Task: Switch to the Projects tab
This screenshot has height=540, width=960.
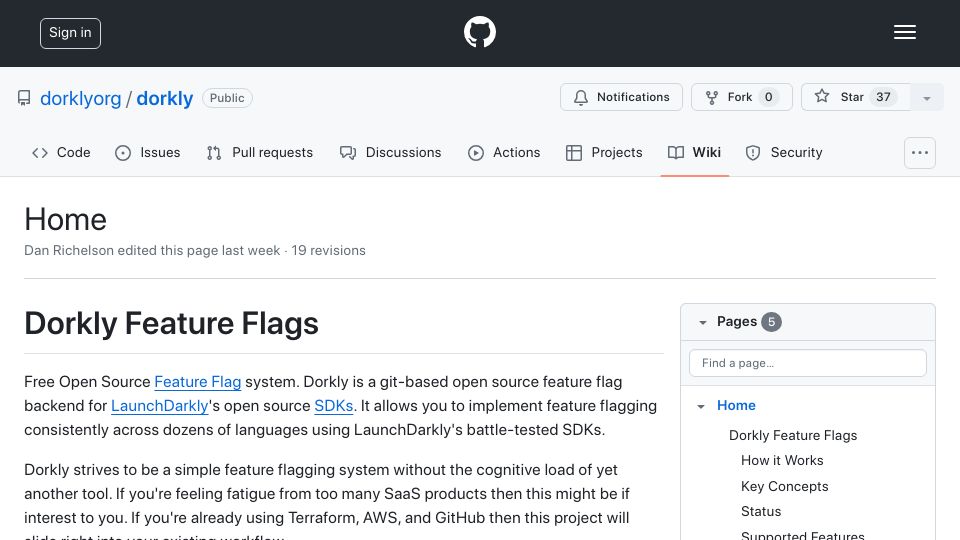Action: [x=604, y=152]
